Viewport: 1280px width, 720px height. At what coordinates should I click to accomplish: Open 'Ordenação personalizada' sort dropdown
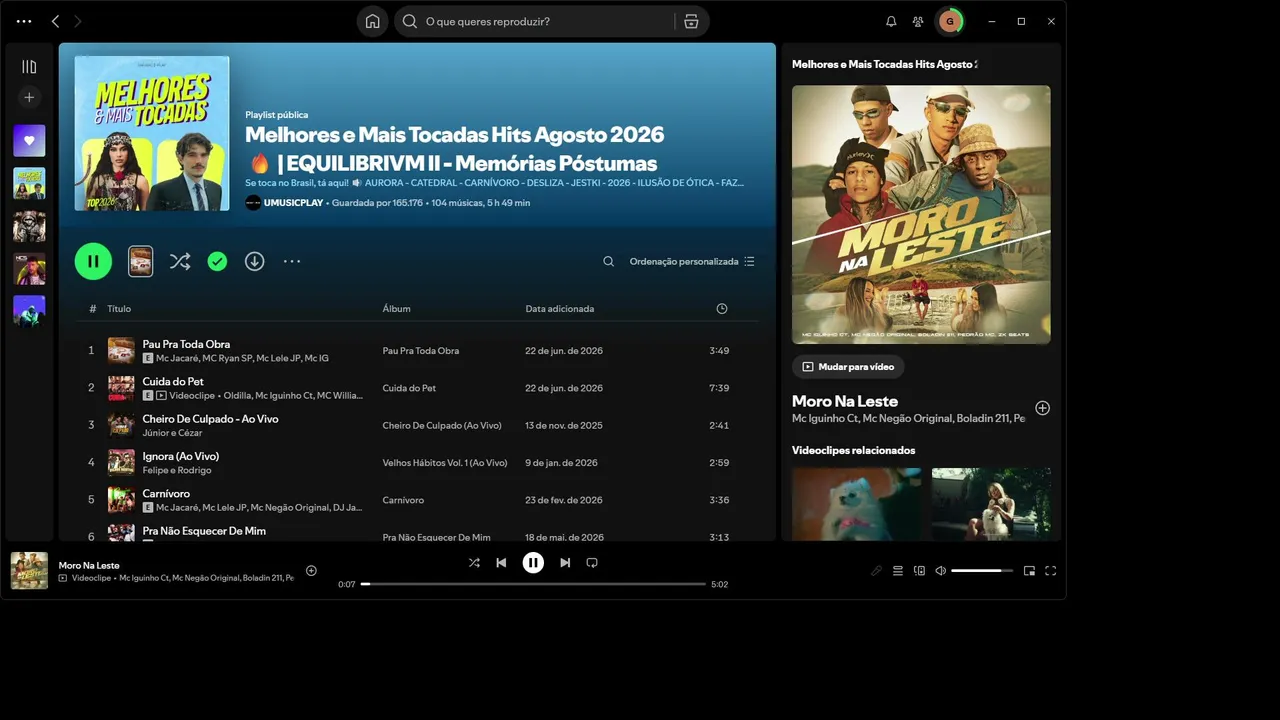click(x=692, y=261)
